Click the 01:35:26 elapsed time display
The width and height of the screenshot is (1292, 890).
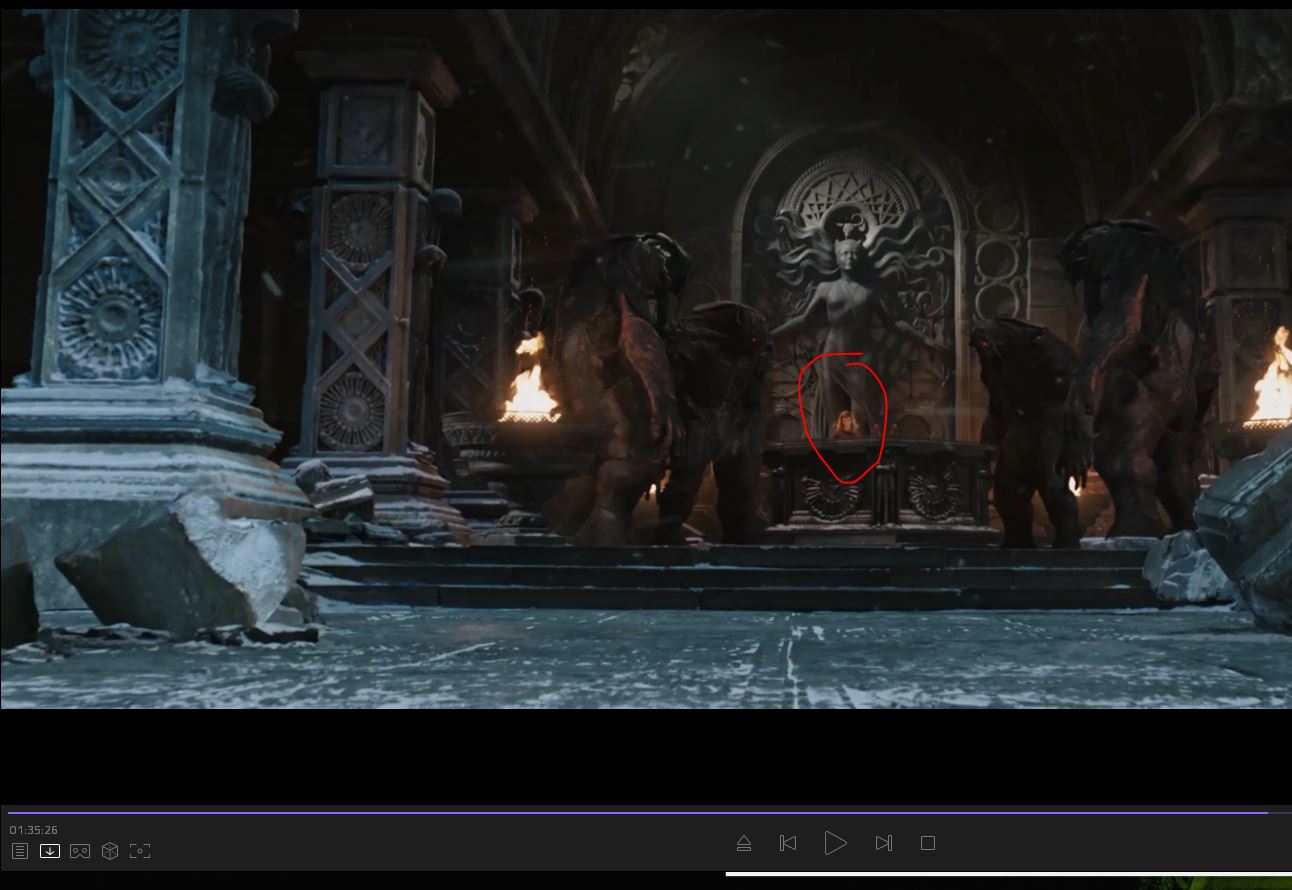pos(34,830)
